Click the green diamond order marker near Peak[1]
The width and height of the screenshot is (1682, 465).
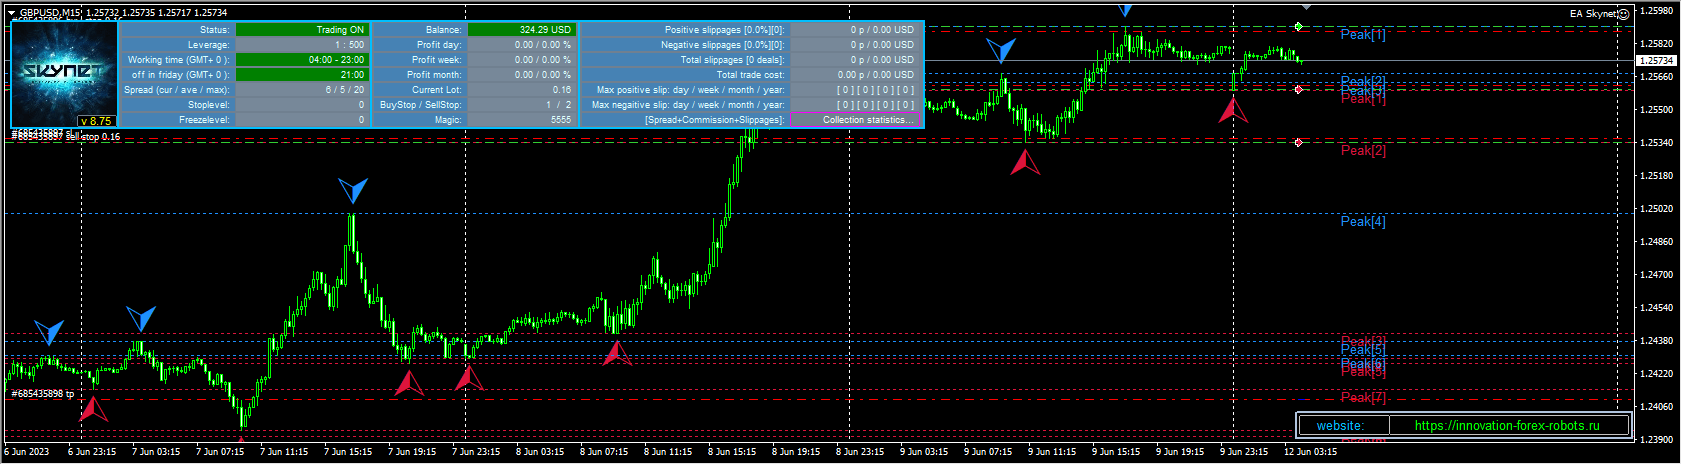pyautogui.click(x=1298, y=27)
